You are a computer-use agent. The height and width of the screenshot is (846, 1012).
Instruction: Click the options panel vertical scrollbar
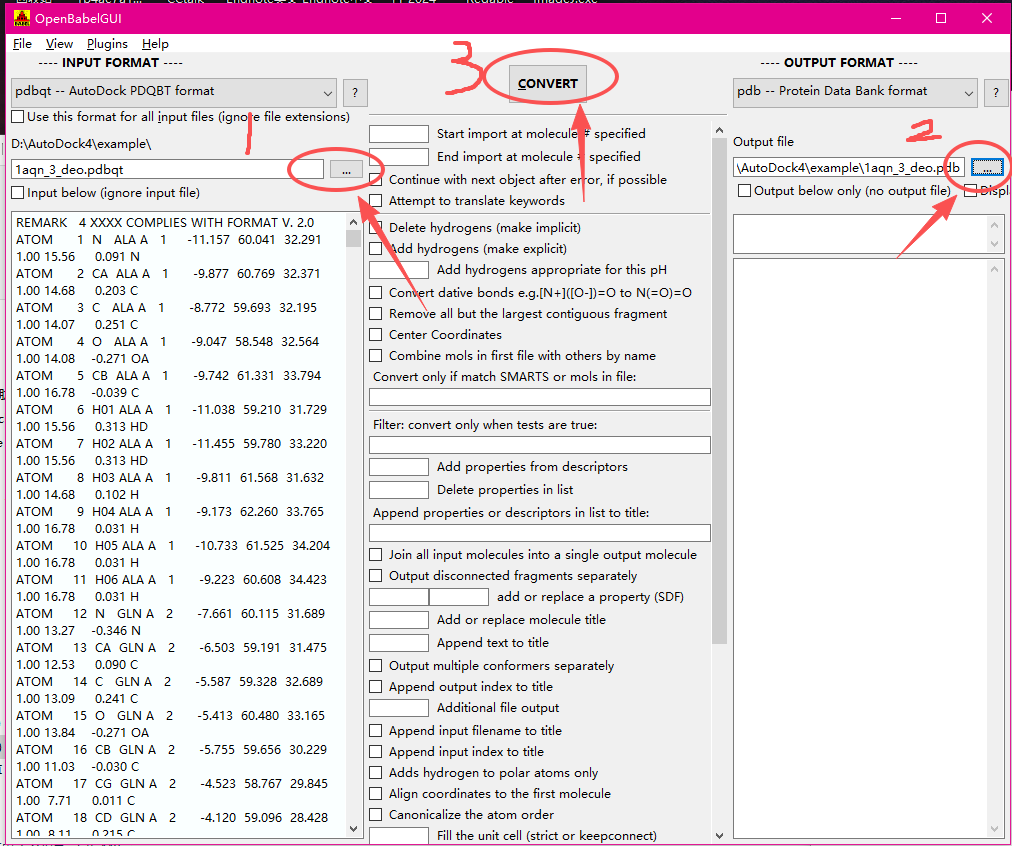tap(719, 400)
